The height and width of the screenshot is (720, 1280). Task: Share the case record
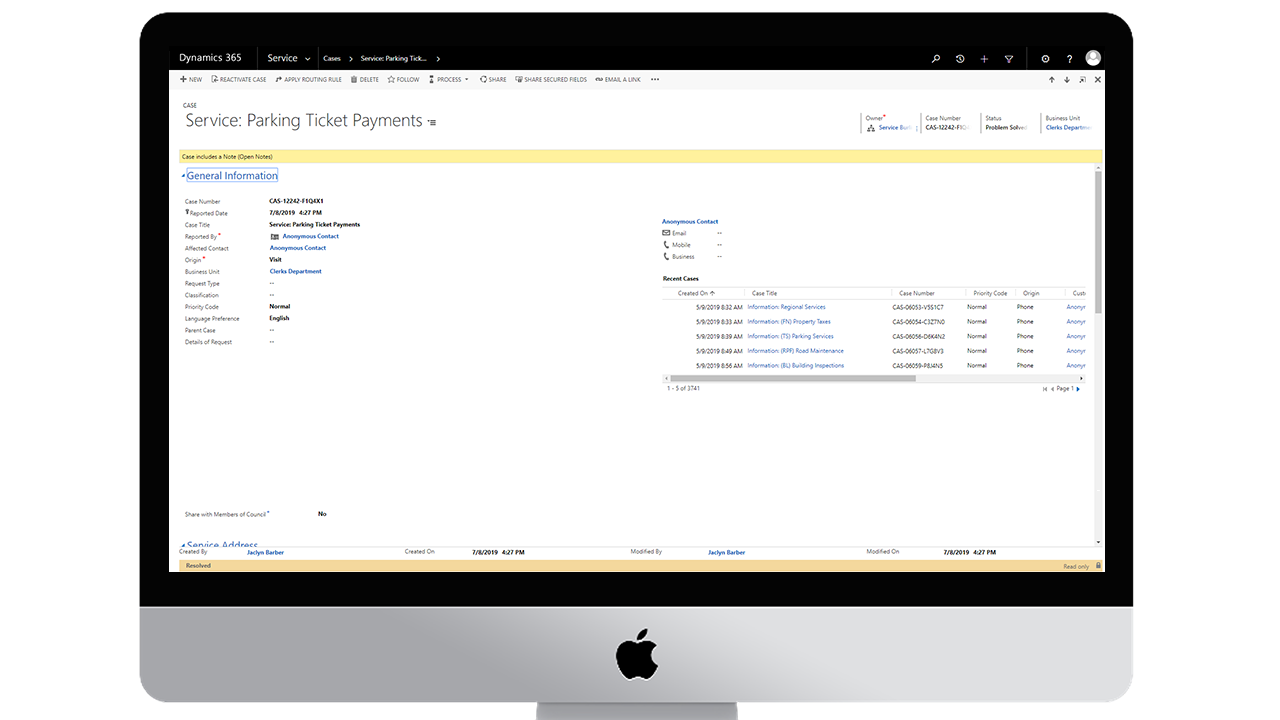(492, 79)
